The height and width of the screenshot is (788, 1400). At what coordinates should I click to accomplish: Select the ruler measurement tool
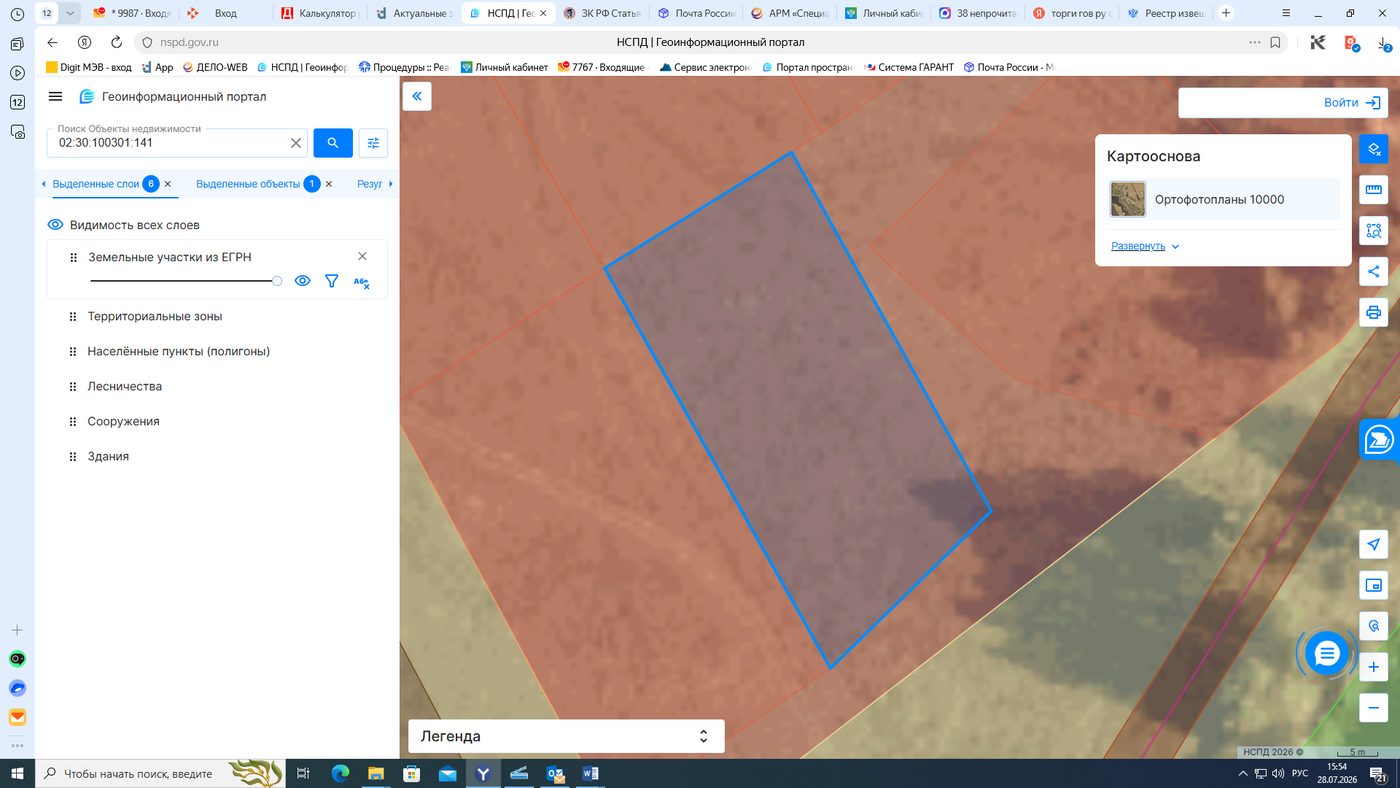1374,190
